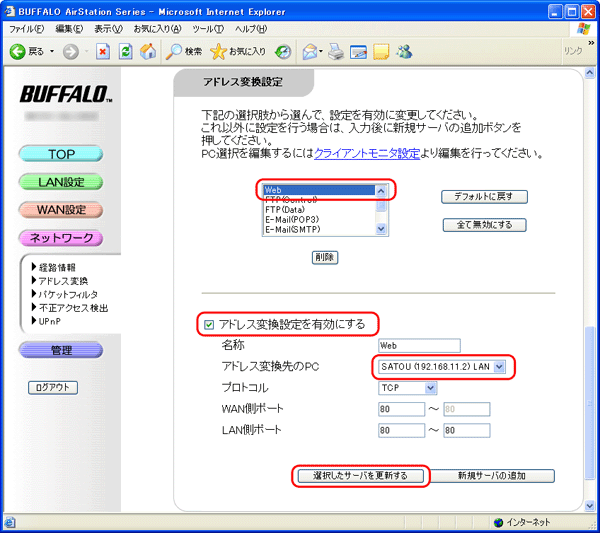This screenshot has height=533, width=600.
Task: Refresh the page with green arrows icon
Action: coord(126,51)
